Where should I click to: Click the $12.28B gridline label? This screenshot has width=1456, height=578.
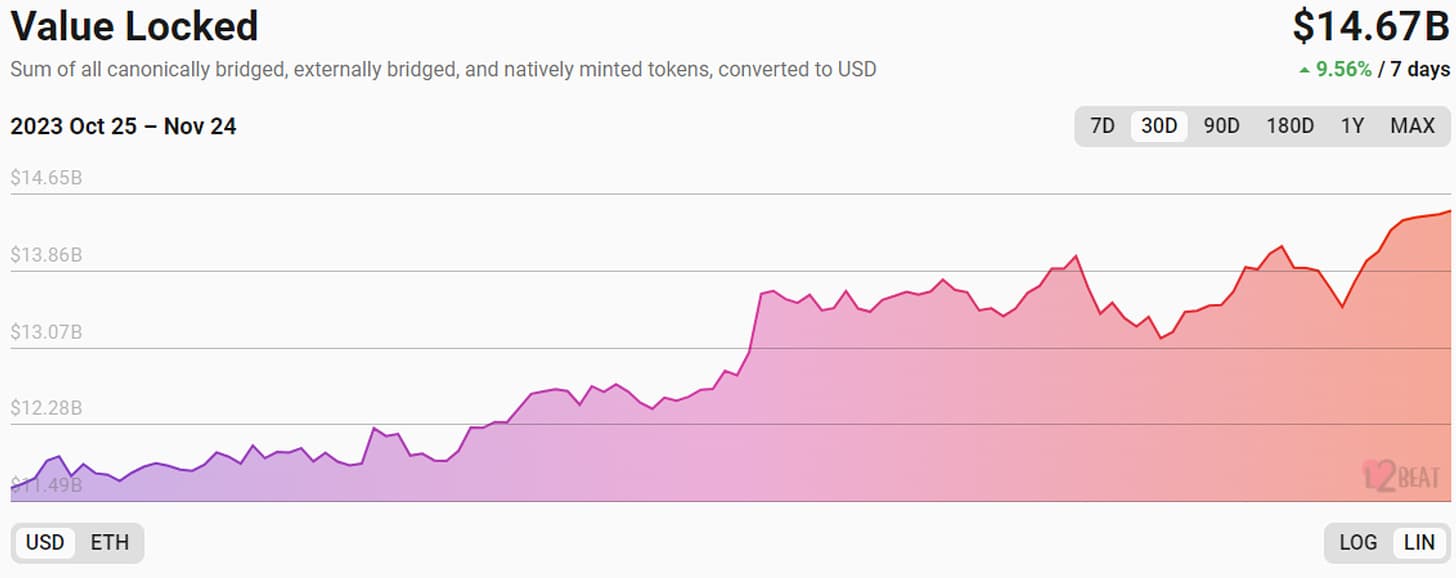coord(46,409)
